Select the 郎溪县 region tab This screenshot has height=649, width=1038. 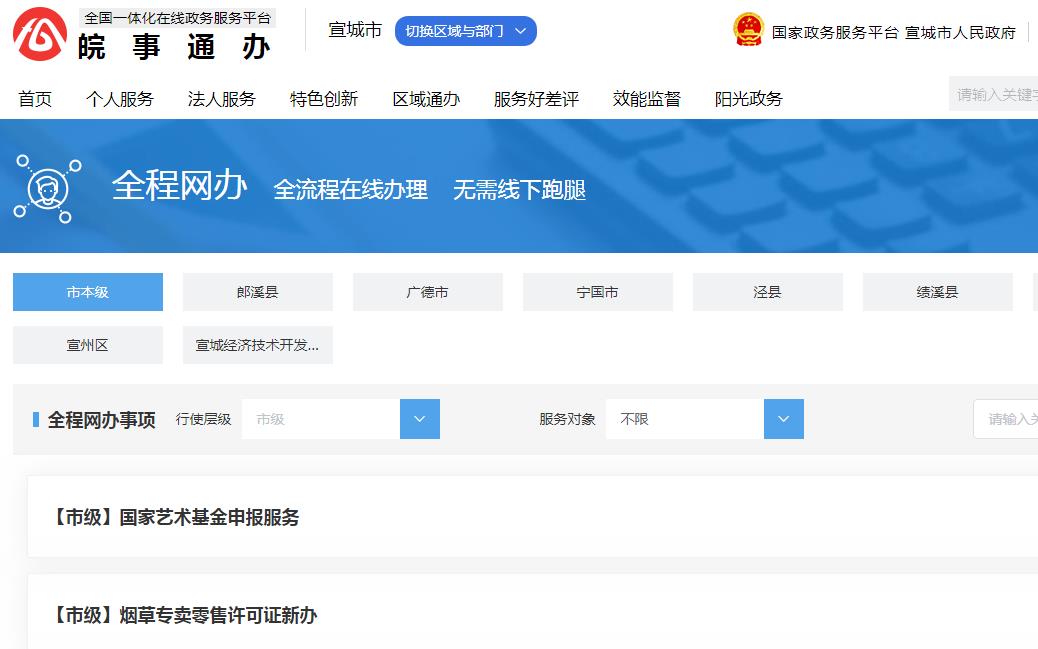pos(257,292)
